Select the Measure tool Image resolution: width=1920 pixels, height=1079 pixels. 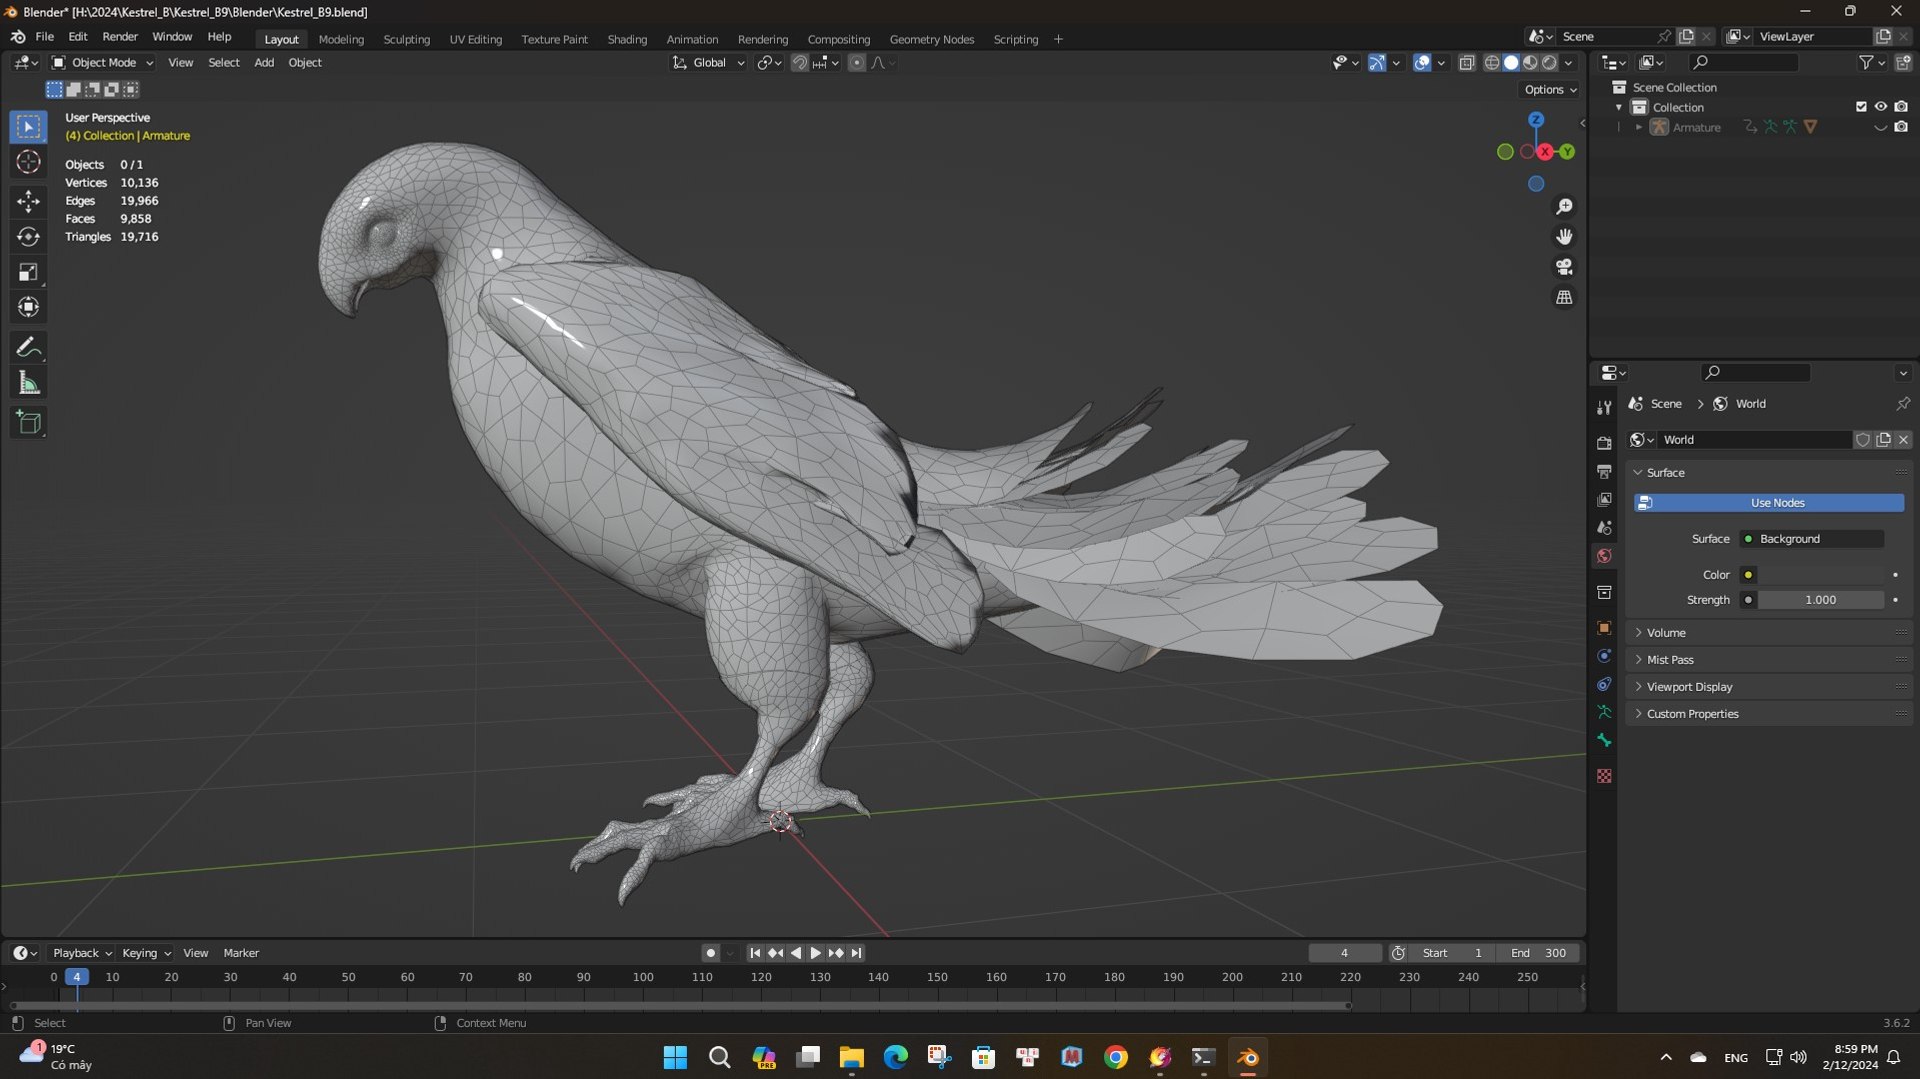(28, 383)
